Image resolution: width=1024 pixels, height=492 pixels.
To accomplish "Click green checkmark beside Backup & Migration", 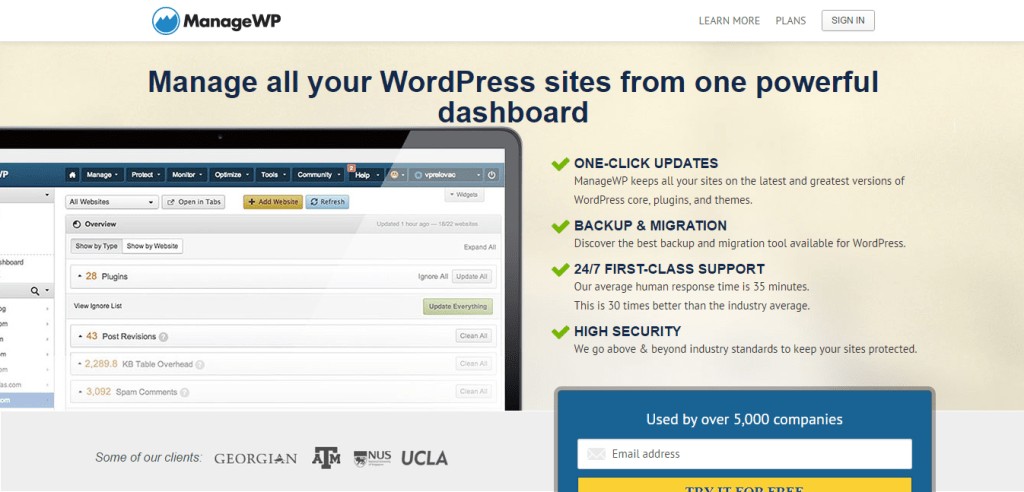I will pyautogui.click(x=560, y=226).
